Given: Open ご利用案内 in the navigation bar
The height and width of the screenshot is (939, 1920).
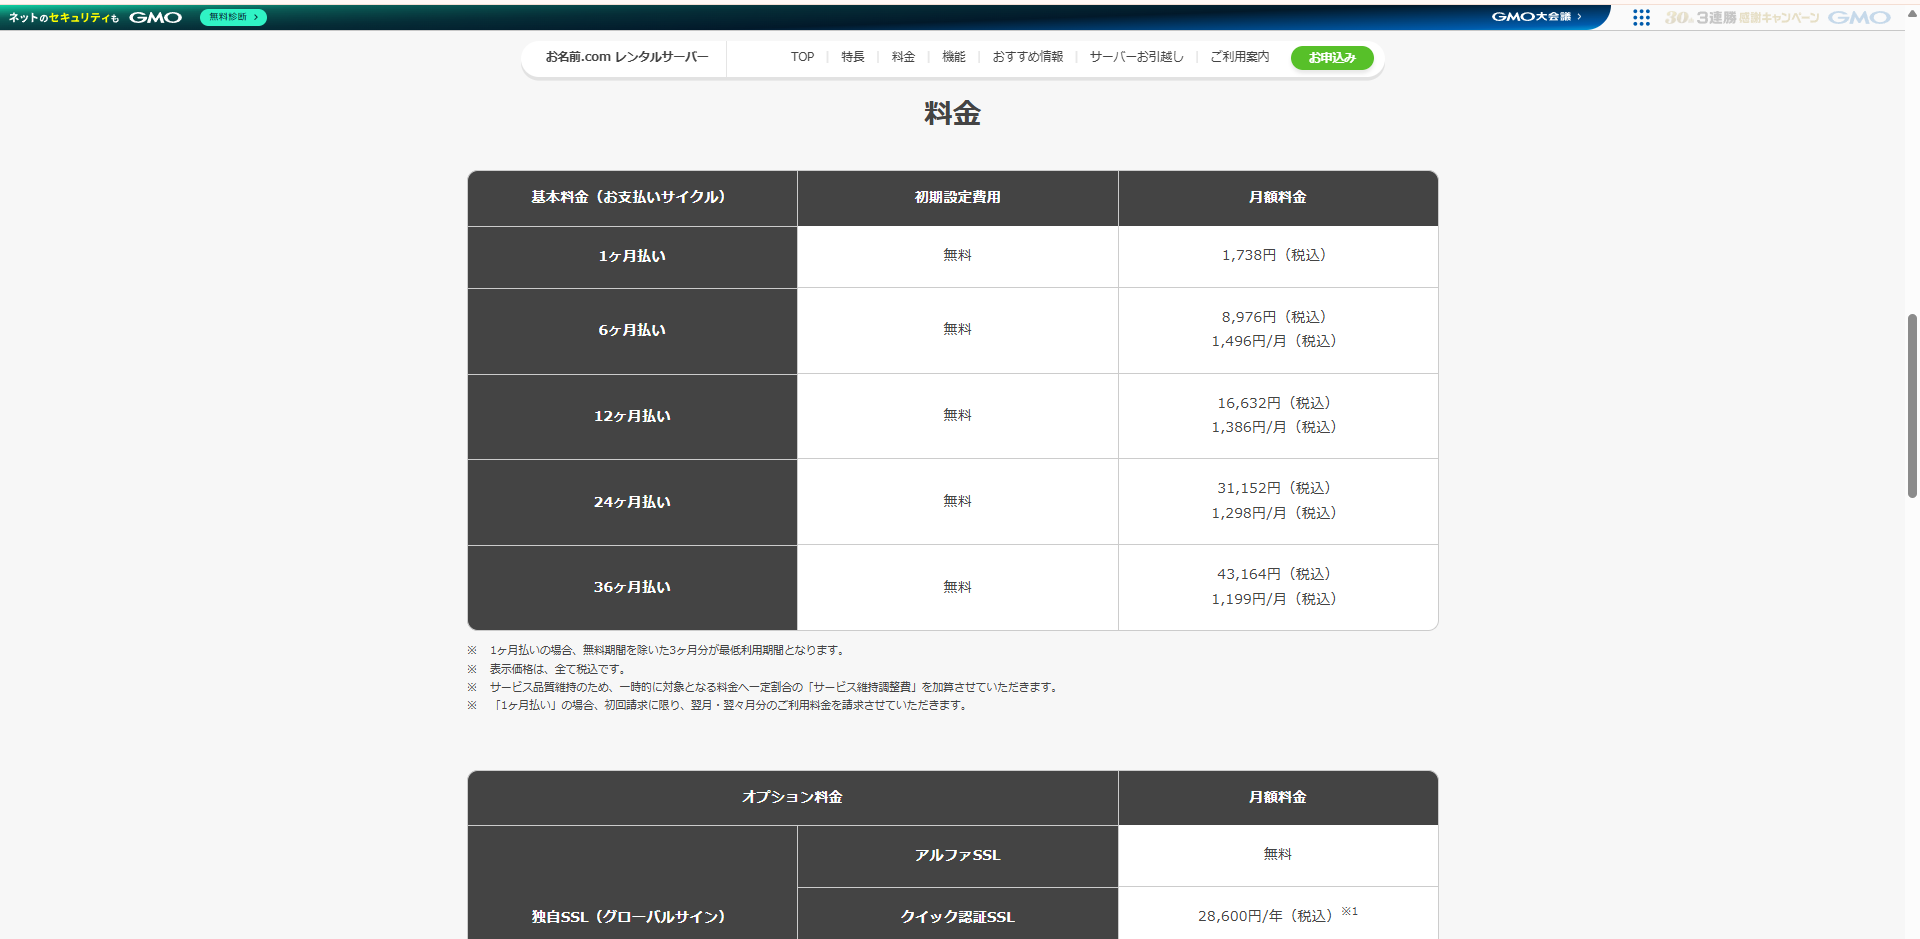Looking at the screenshot, I should [1239, 57].
